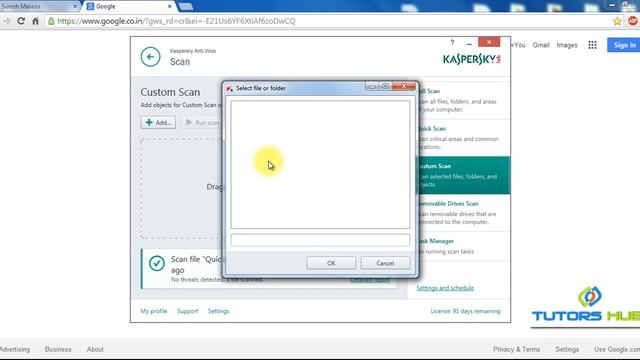Open the Settings link in Kaspersky footer
The height and width of the screenshot is (360, 640).
[x=218, y=311]
